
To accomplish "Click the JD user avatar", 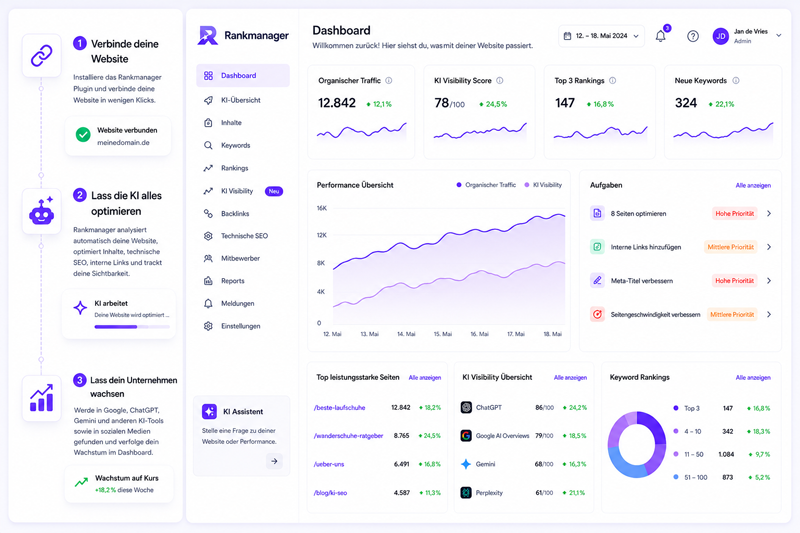I will click(720, 36).
